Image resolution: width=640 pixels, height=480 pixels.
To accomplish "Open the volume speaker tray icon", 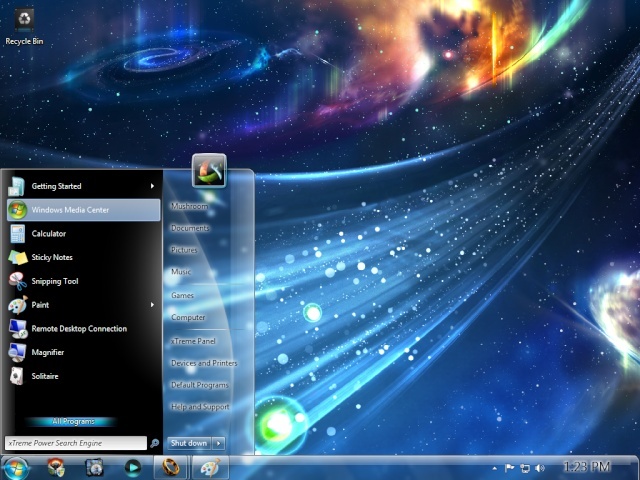I will pos(540,468).
